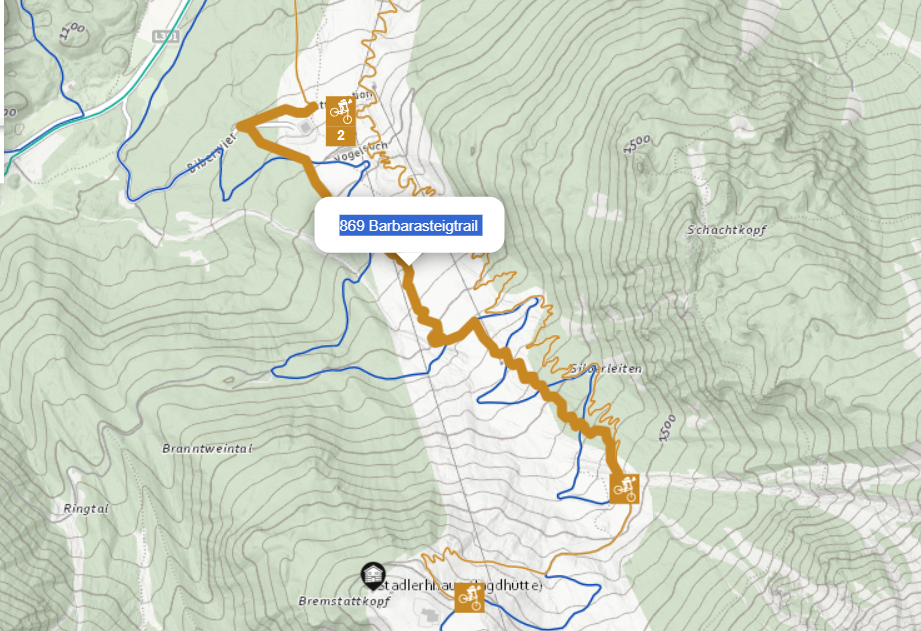
Task: Click the Schachtkopf peak label
Action: 727,230
